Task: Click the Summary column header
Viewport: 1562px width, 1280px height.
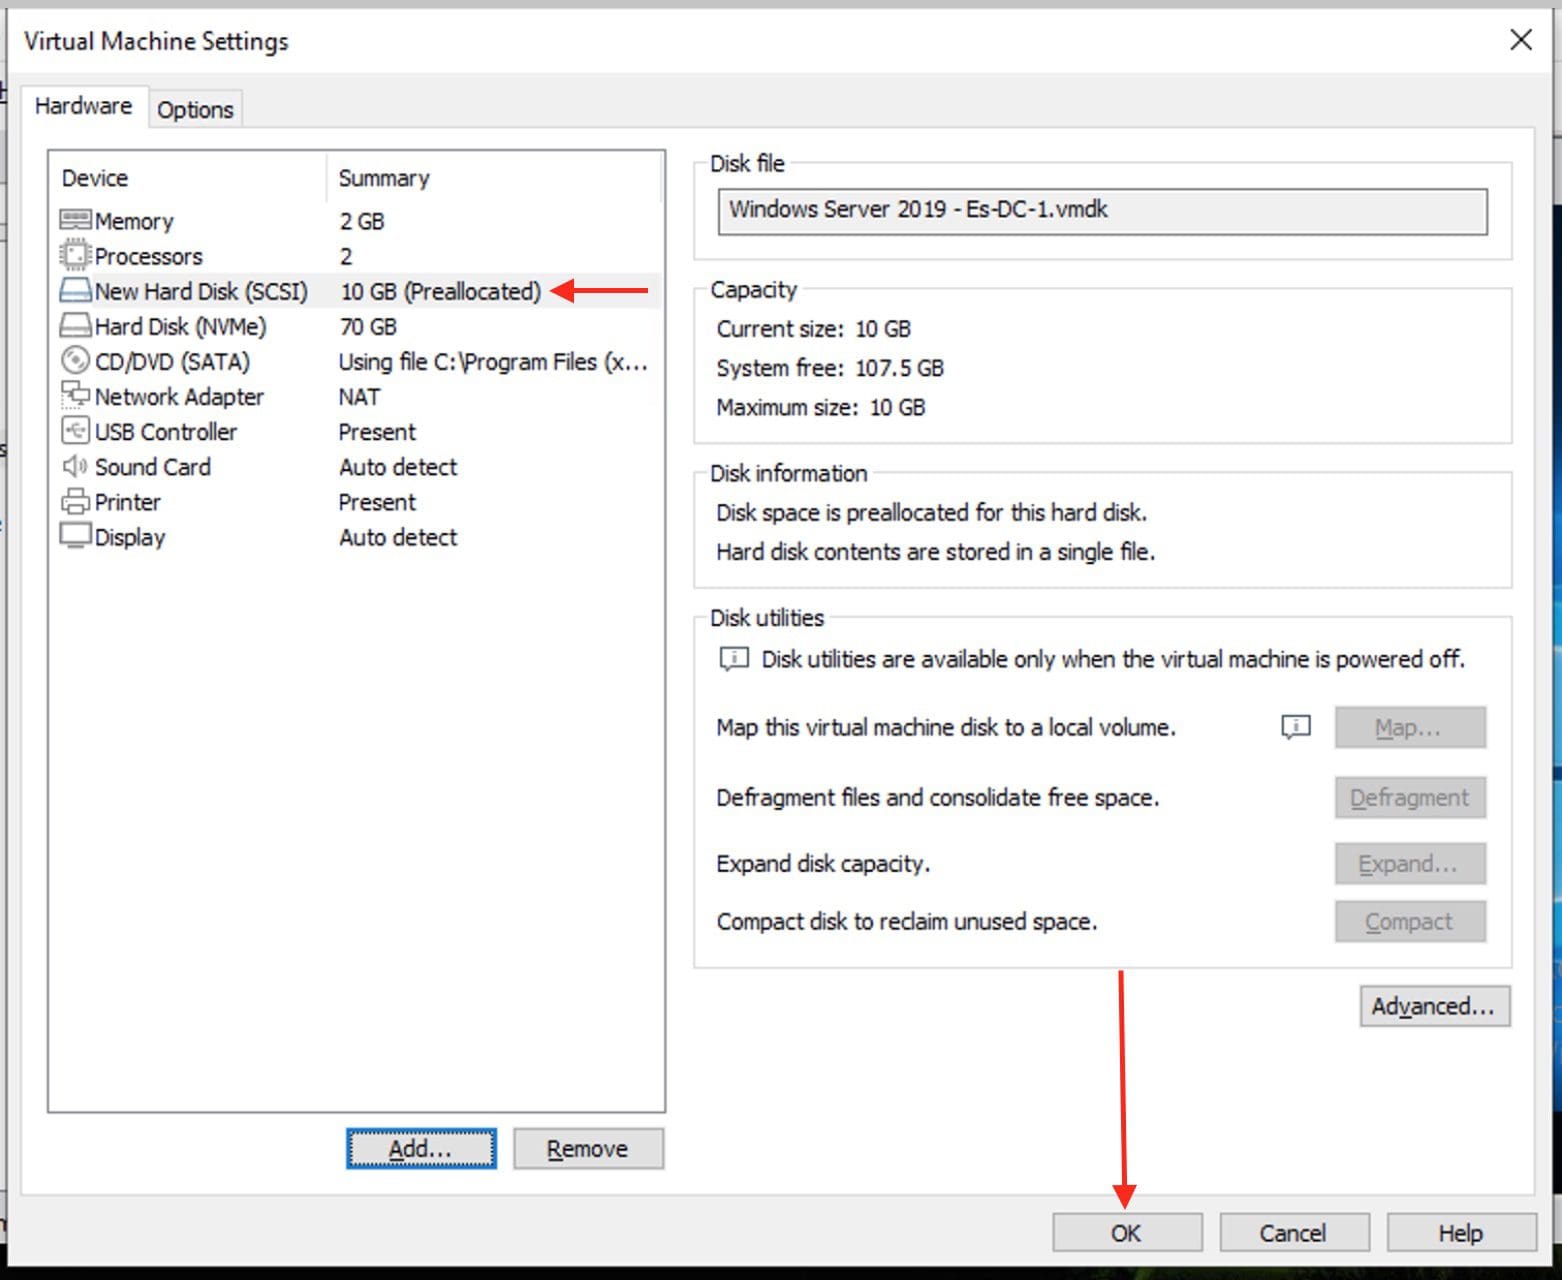Action: (x=384, y=178)
